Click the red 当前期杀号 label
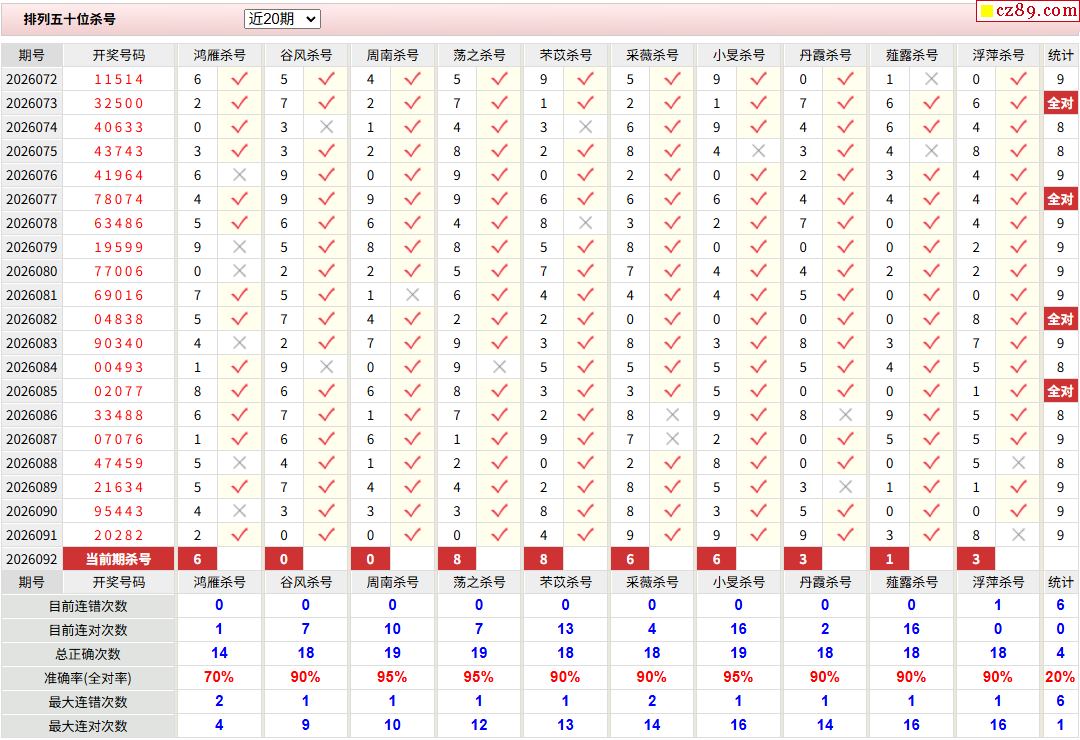 coord(119,559)
